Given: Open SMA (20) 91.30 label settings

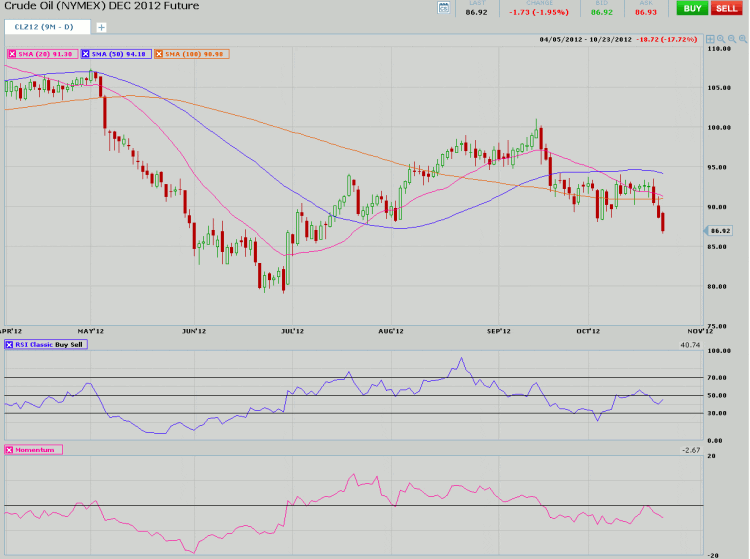Looking at the screenshot, I should point(46,53).
